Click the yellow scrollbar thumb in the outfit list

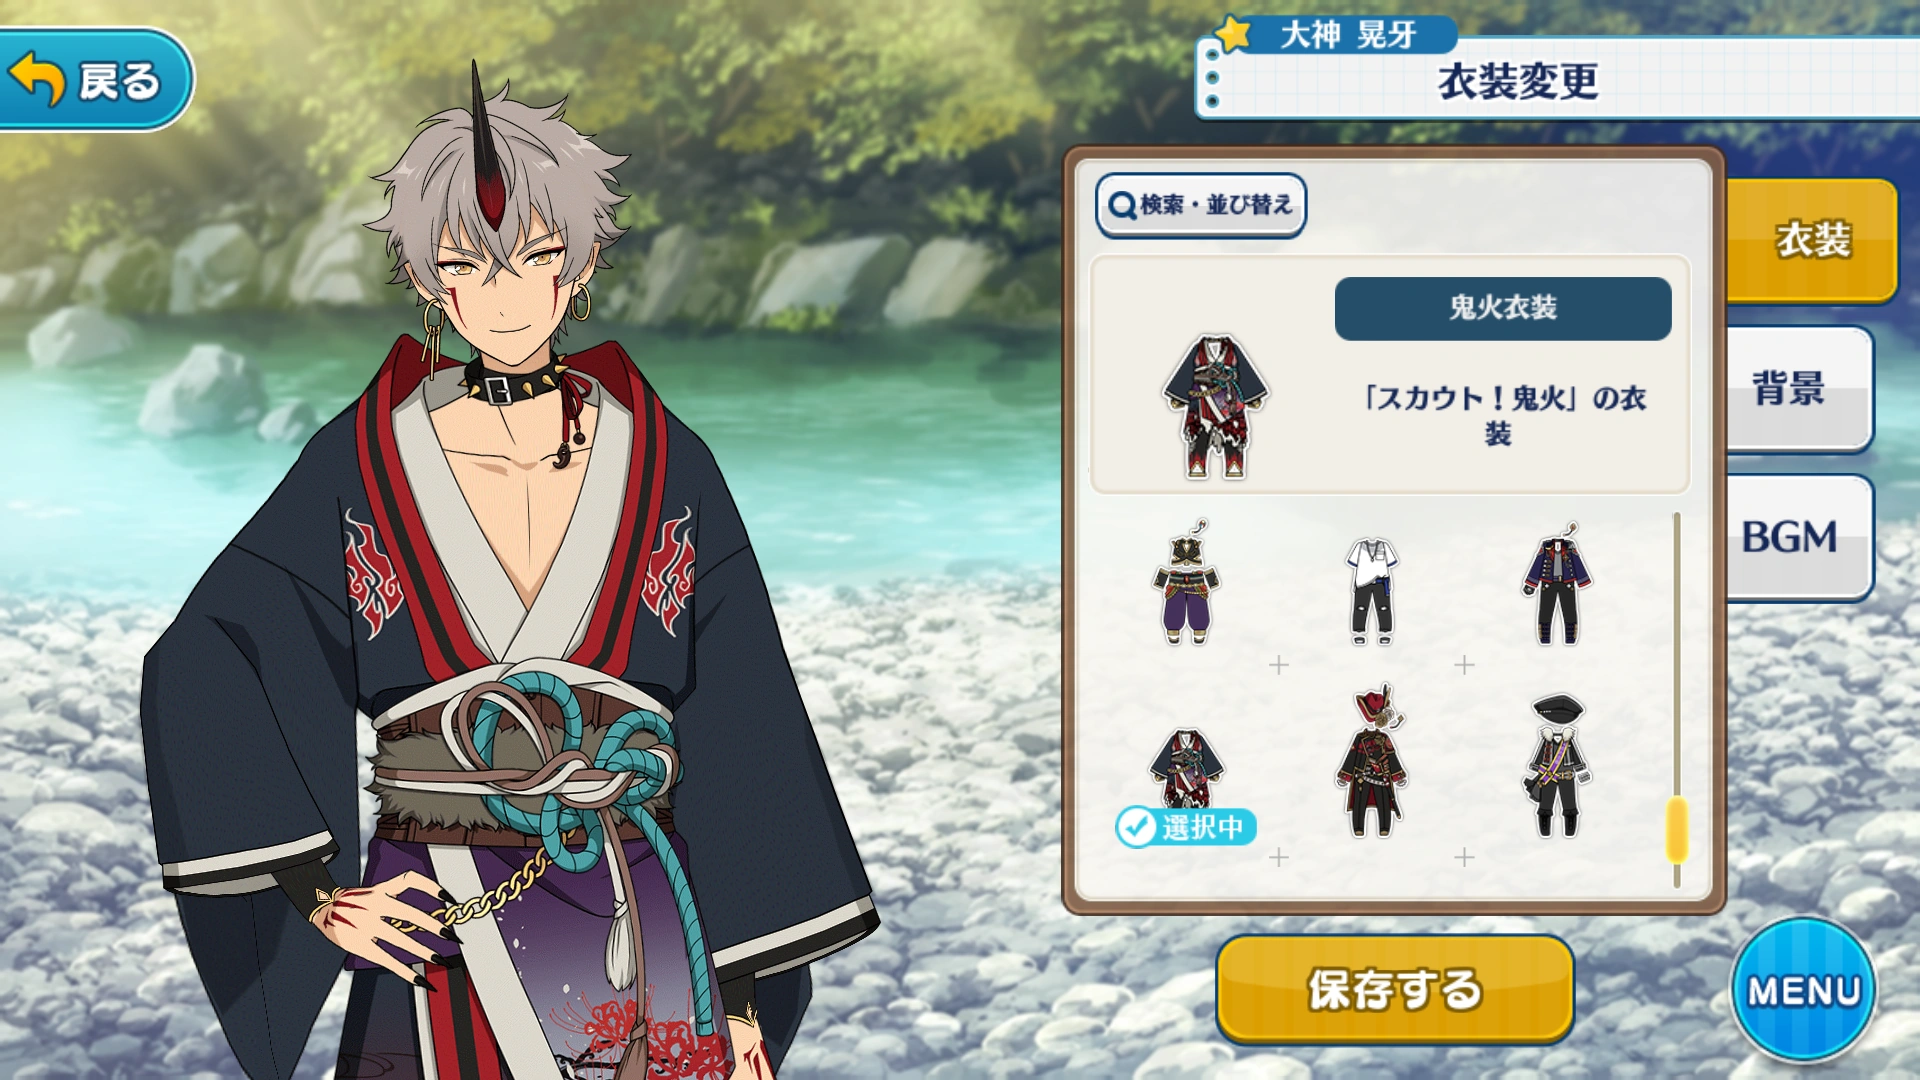pyautogui.click(x=1677, y=830)
